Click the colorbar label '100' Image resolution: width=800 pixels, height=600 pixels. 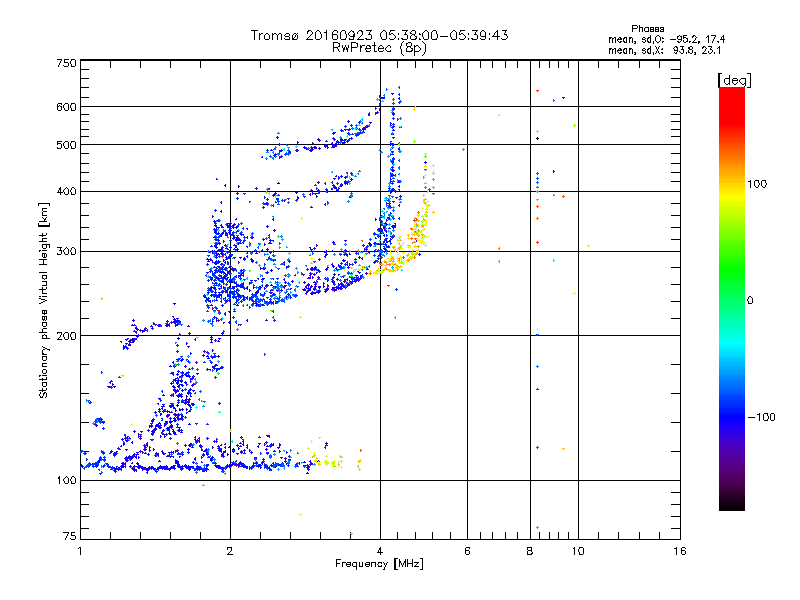[757, 184]
